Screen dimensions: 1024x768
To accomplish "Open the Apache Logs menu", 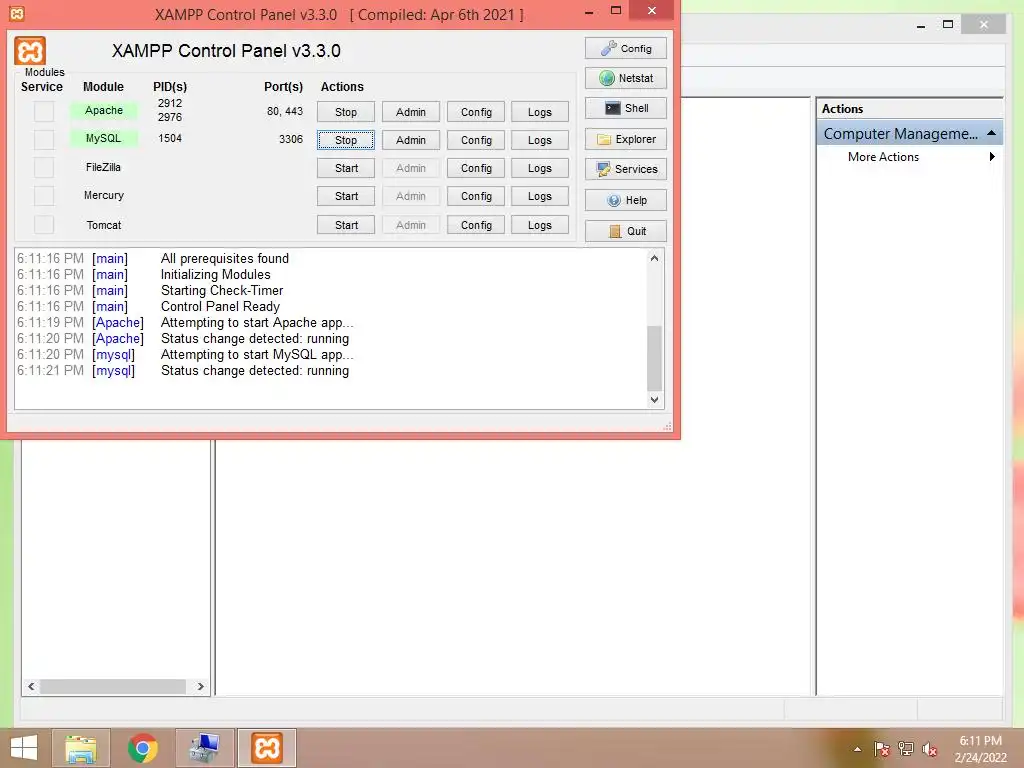I will 540,112.
